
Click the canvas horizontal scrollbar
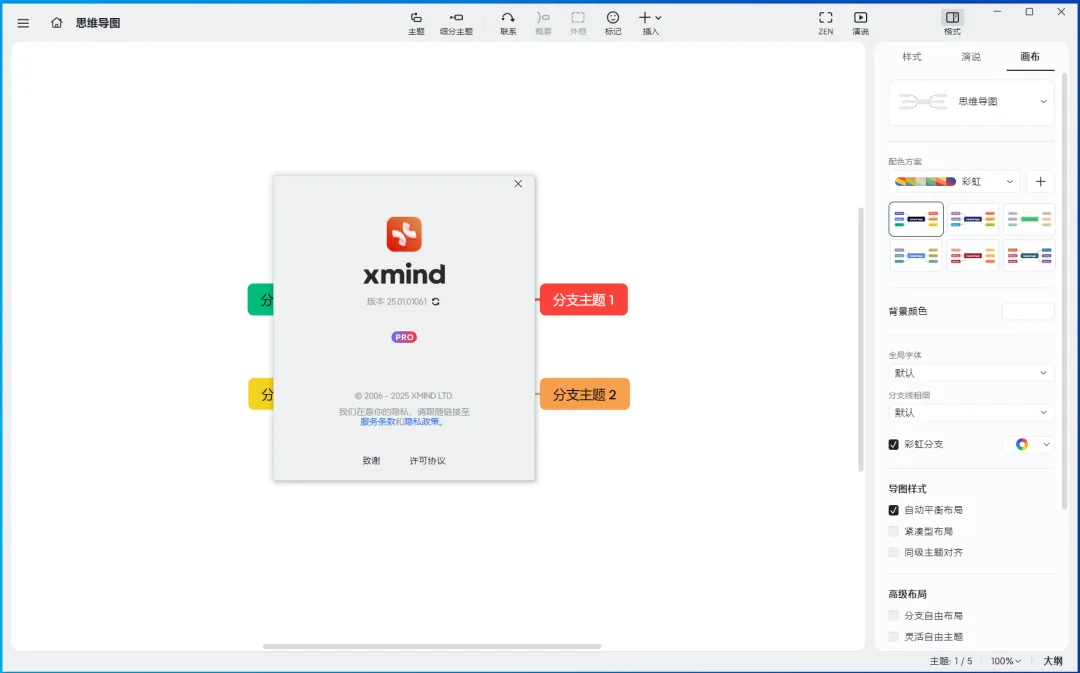click(x=432, y=646)
